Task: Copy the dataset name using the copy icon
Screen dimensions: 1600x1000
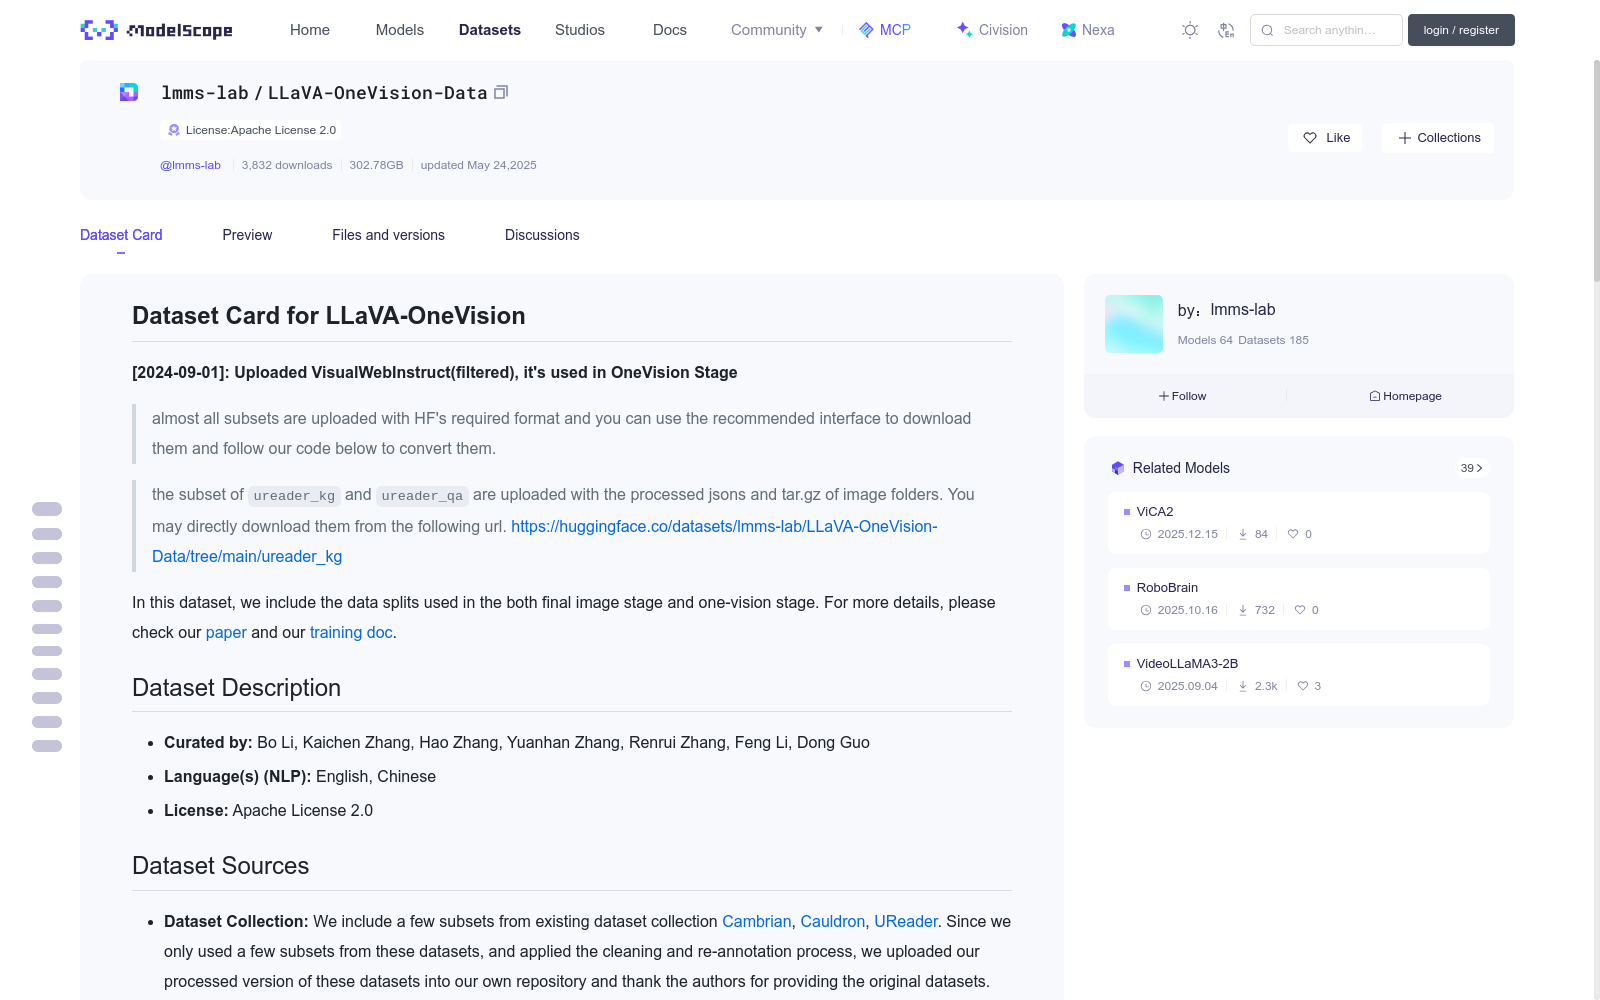Action: point(501,92)
